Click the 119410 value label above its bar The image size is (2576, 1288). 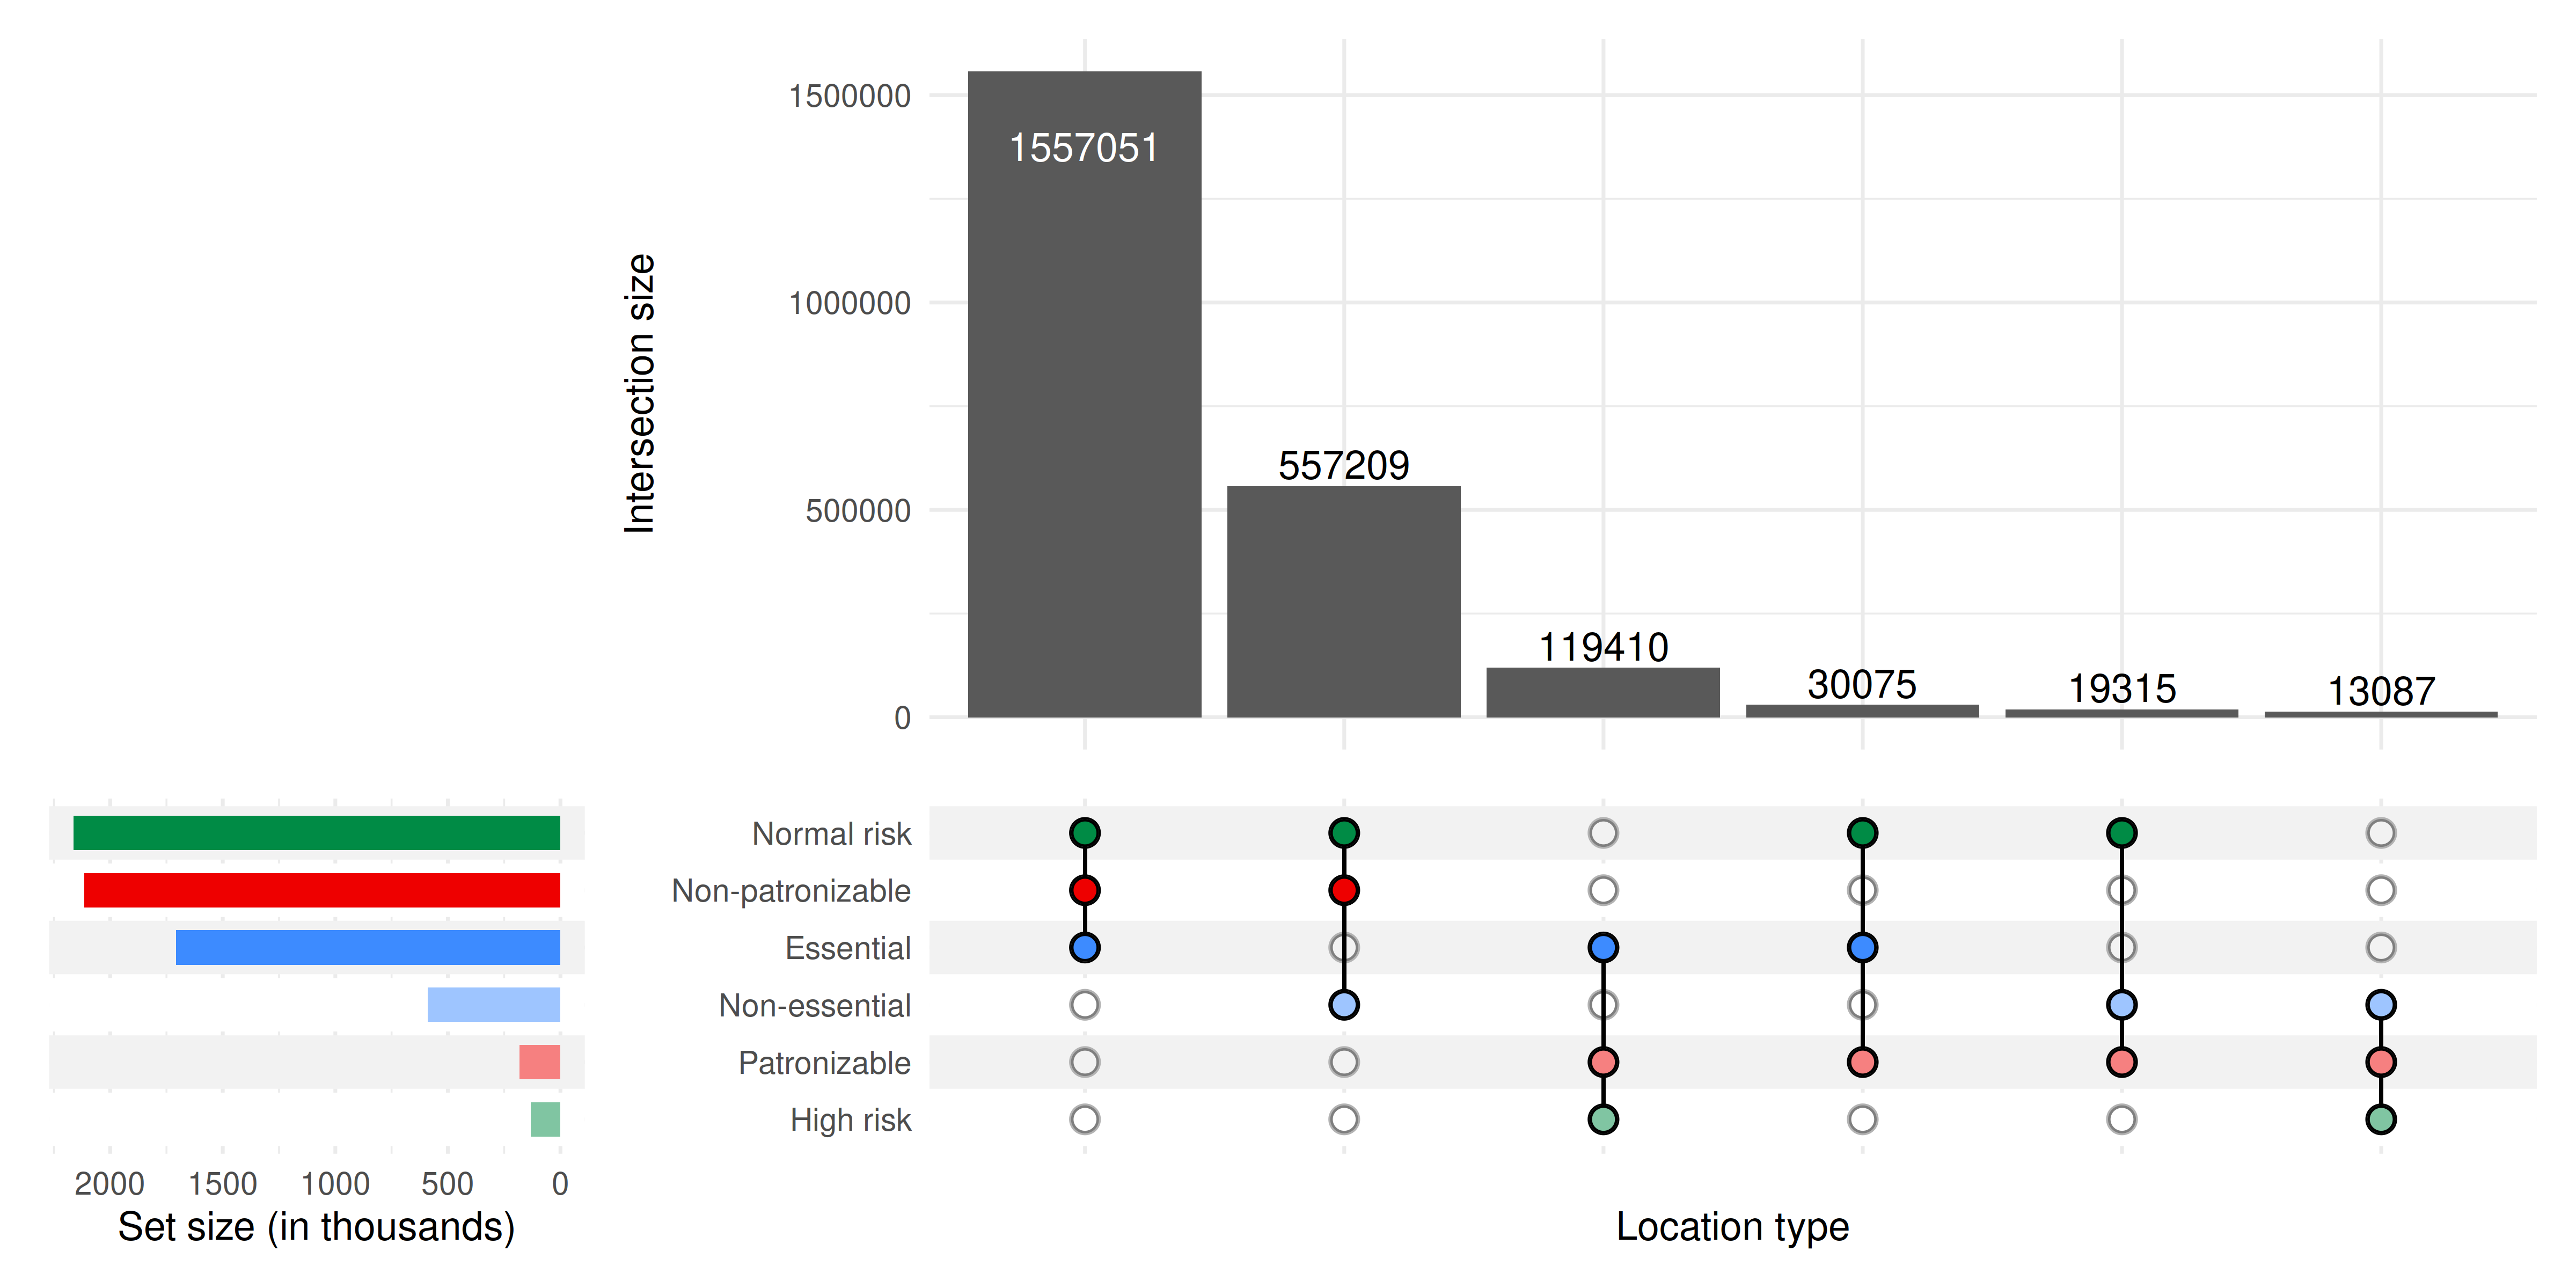tap(1602, 647)
